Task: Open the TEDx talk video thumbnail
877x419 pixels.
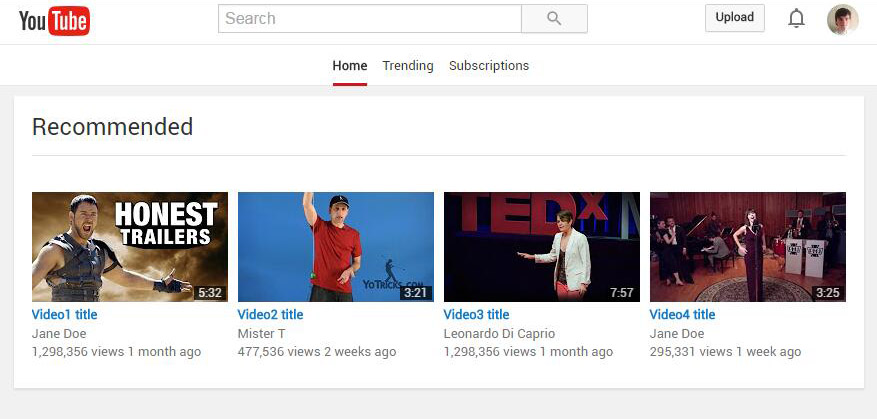Action: click(x=542, y=247)
